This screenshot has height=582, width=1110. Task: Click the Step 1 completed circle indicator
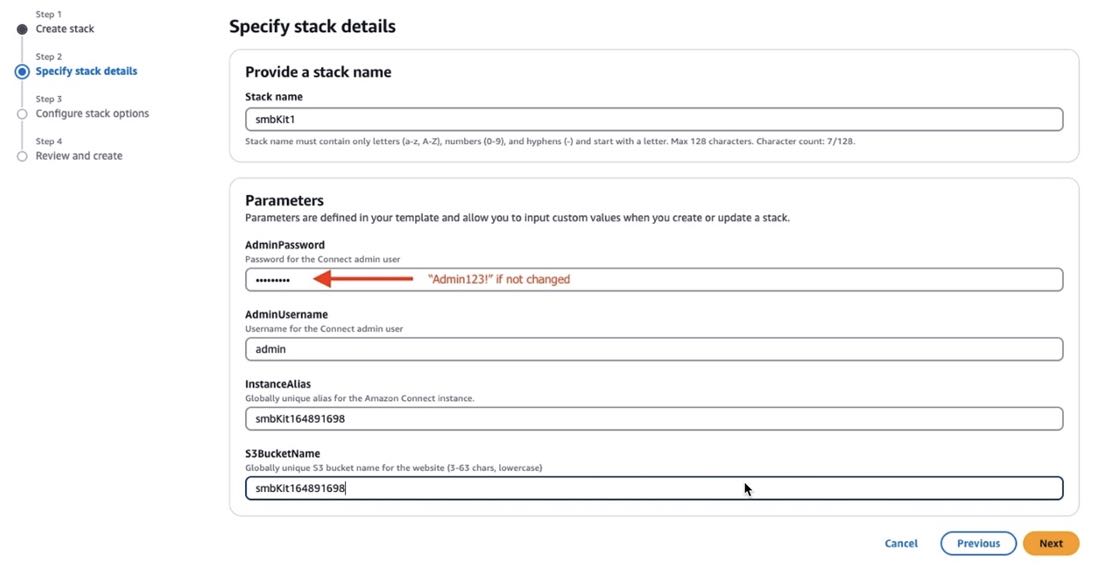[x=22, y=29]
